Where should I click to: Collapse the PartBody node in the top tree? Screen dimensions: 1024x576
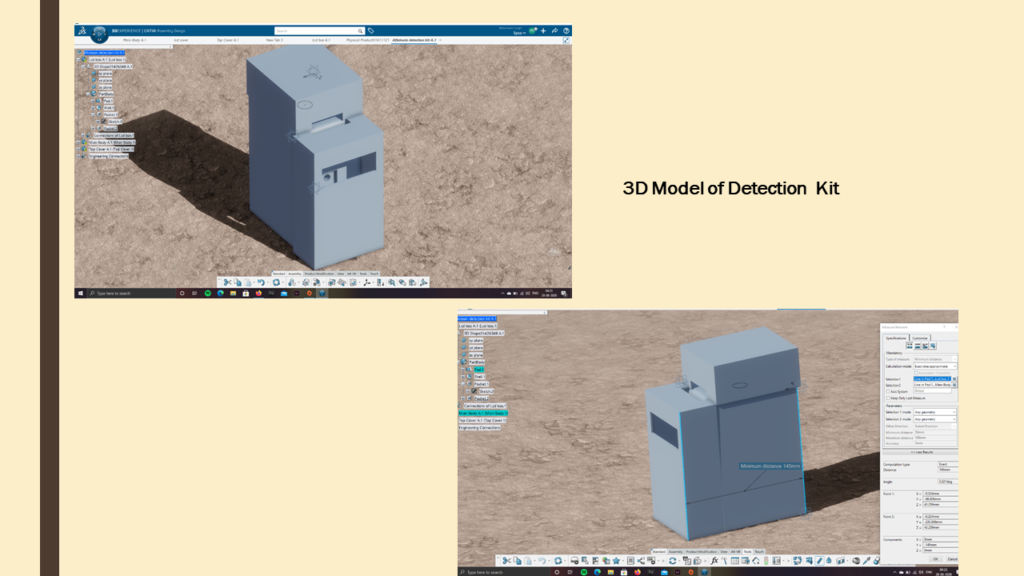(x=88, y=94)
